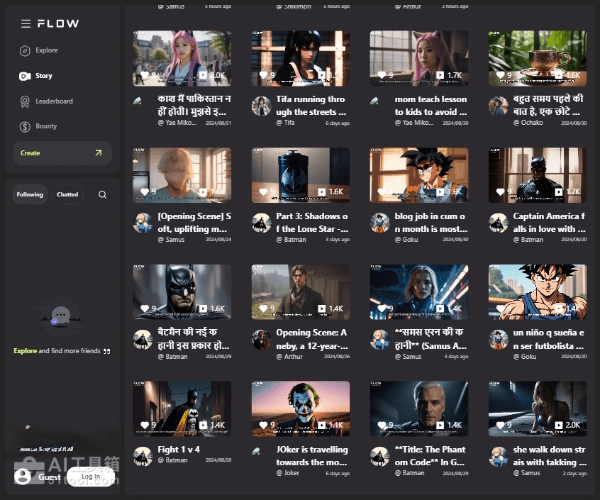Click the Explore hexagon icon in sidebar
Screen dimensions: 600x500
coord(25,50)
